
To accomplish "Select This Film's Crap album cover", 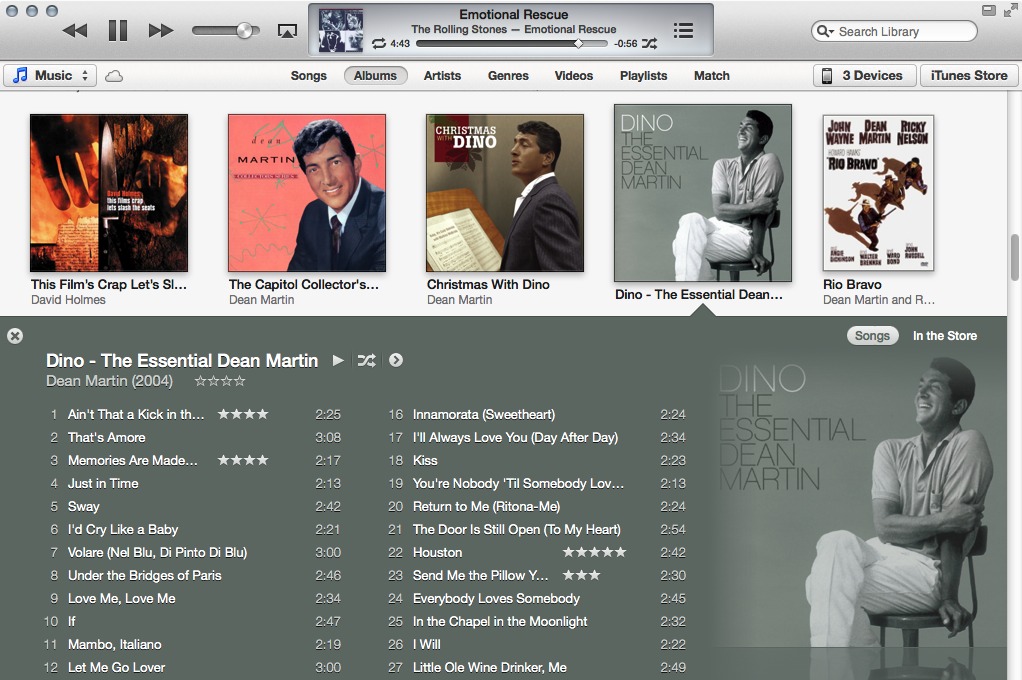I will [109, 193].
